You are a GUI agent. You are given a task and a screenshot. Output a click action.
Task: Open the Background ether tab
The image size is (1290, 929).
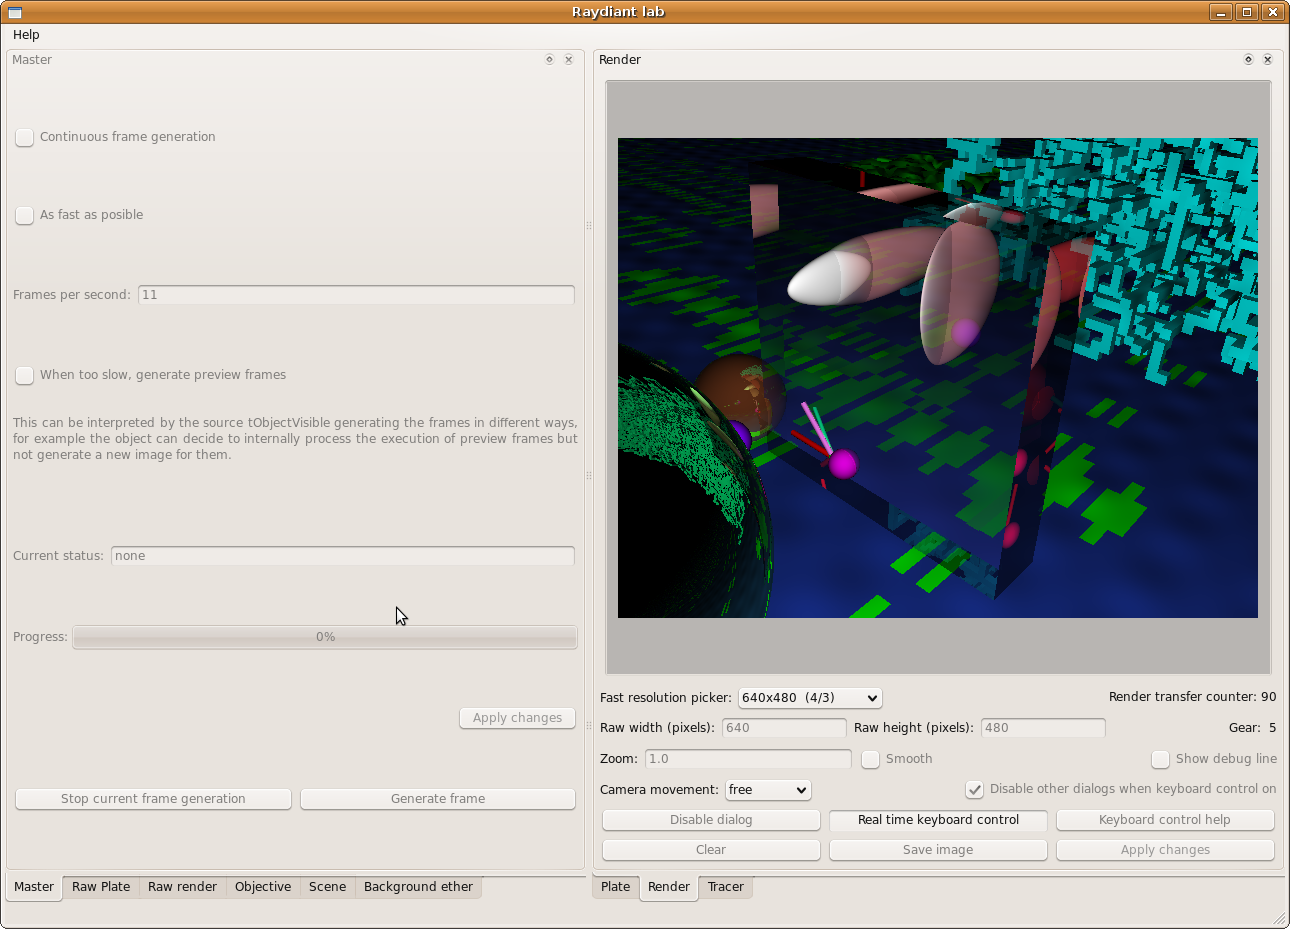(418, 887)
